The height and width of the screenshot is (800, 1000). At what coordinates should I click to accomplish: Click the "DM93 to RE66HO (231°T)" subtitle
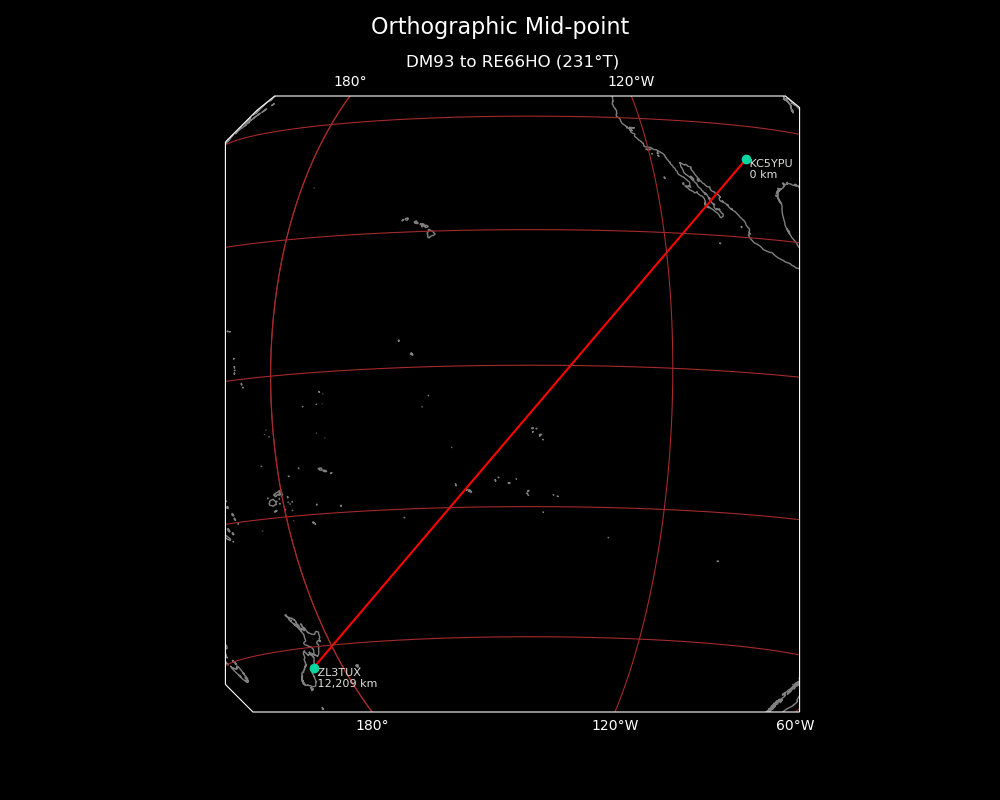512,62
